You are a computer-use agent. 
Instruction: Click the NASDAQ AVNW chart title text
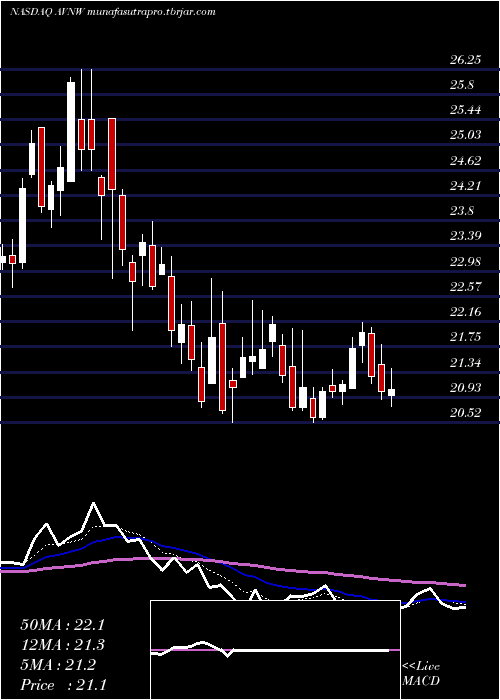tap(112, 12)
